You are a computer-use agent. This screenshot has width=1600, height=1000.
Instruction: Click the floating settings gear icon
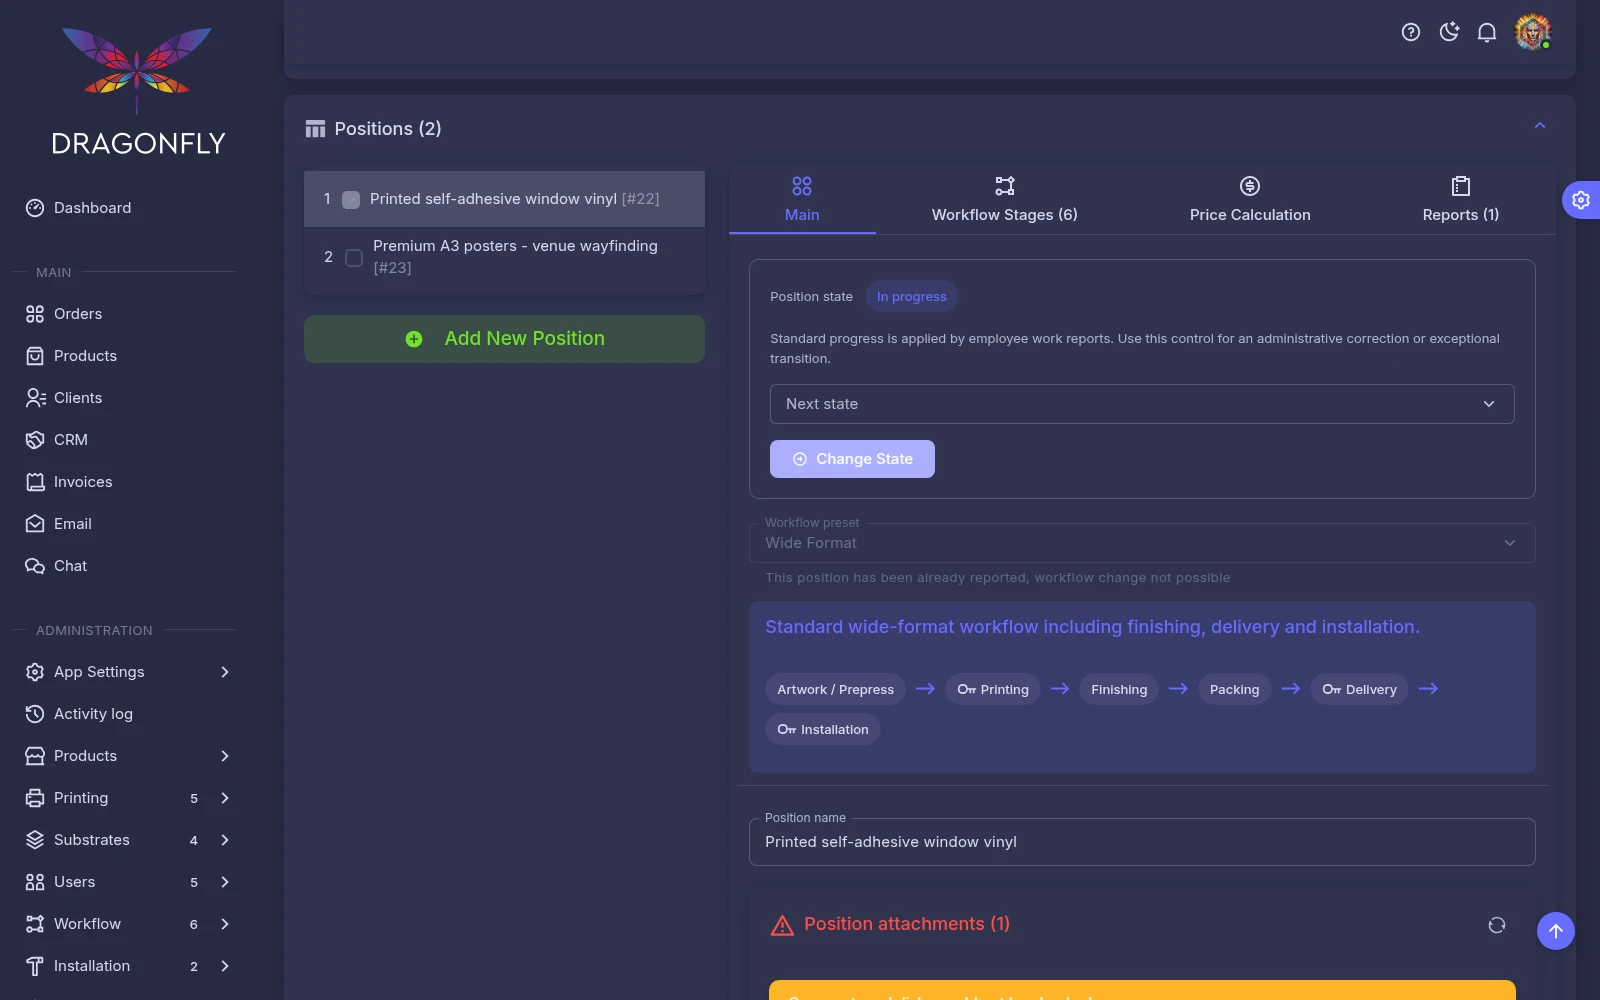[x=1581, y=200]
